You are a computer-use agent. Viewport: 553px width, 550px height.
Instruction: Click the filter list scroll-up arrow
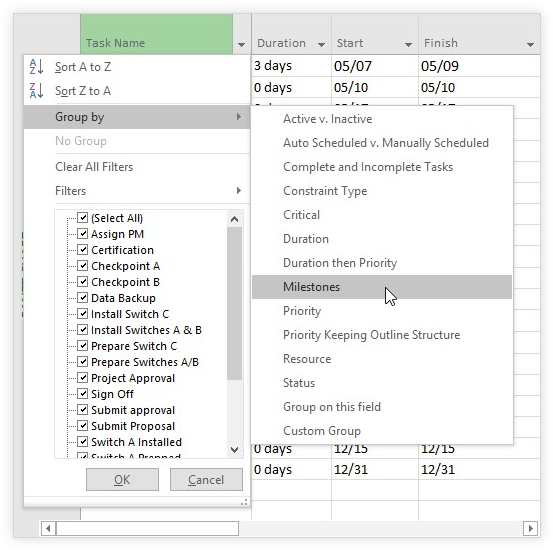coord(235,219)
